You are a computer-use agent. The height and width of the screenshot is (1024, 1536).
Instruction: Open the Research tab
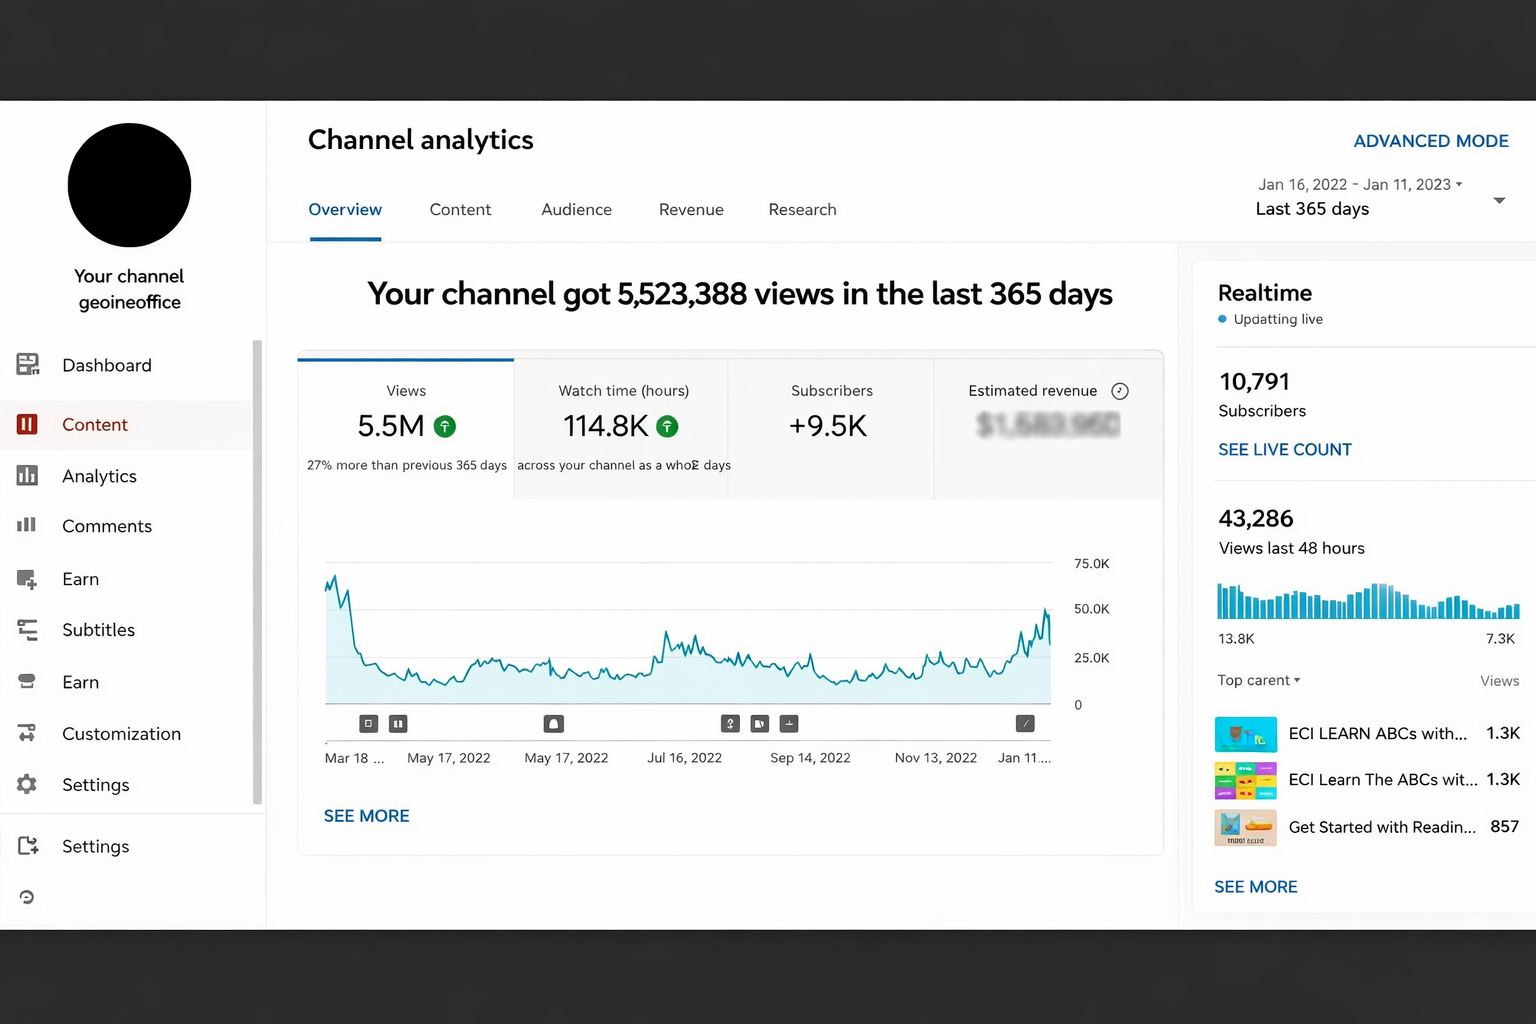(802, 209)
